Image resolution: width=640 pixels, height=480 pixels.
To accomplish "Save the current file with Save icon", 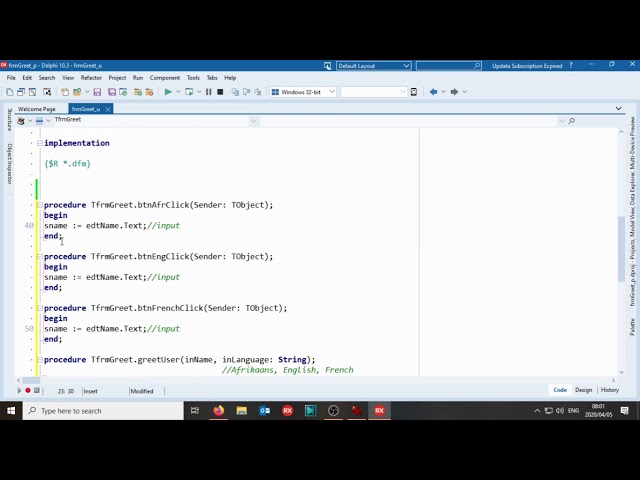I will [97, 92].
